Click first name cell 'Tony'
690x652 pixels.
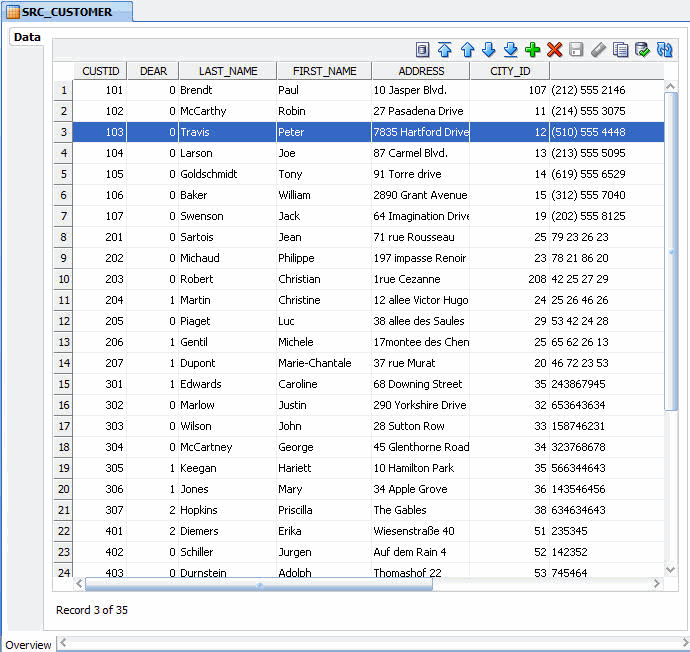[324, 174]
